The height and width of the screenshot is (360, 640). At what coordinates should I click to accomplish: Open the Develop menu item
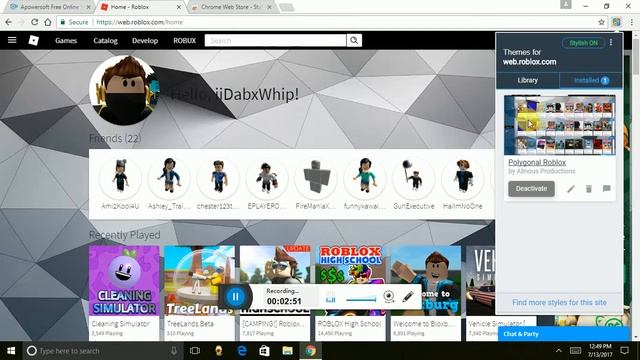[x=145, y=40]
